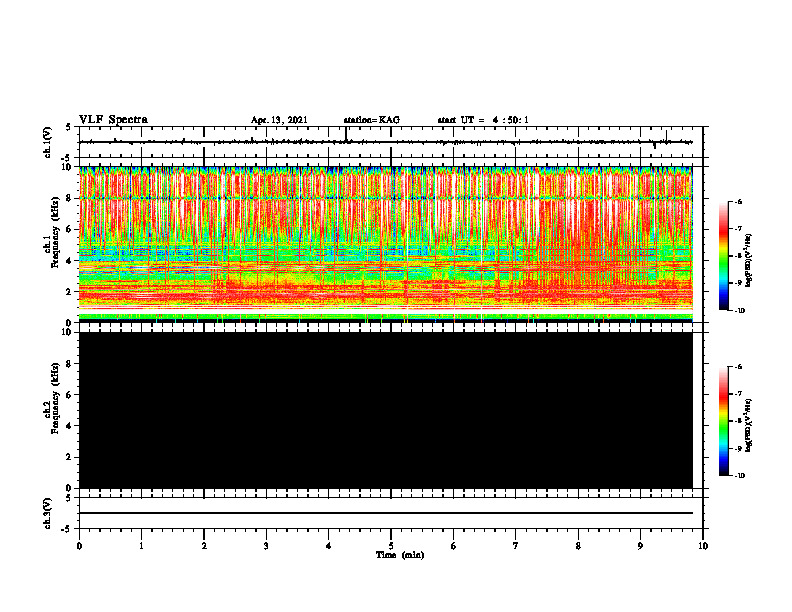The image size is (792, 612).
Task: Click the ch.1 voltage waveform trace
Action: [386, 142]
